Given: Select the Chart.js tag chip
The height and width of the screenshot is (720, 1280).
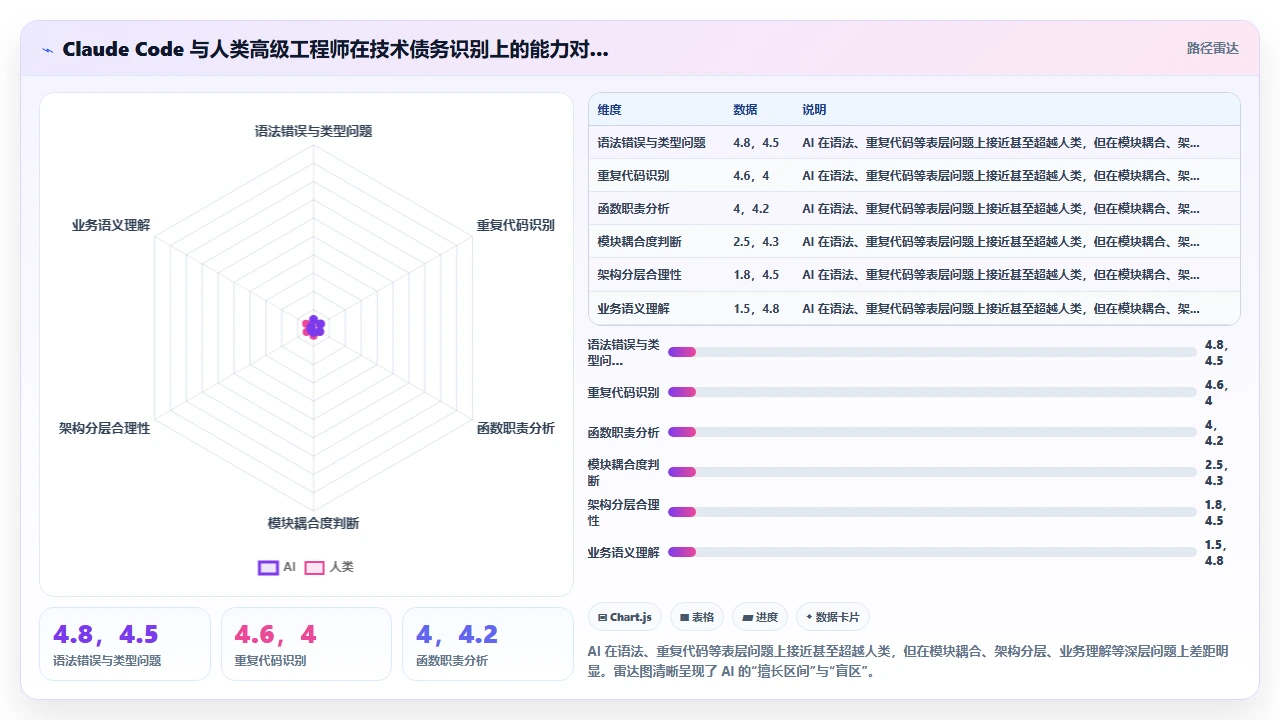Looking at the screenshot, I should click(624, 617).
